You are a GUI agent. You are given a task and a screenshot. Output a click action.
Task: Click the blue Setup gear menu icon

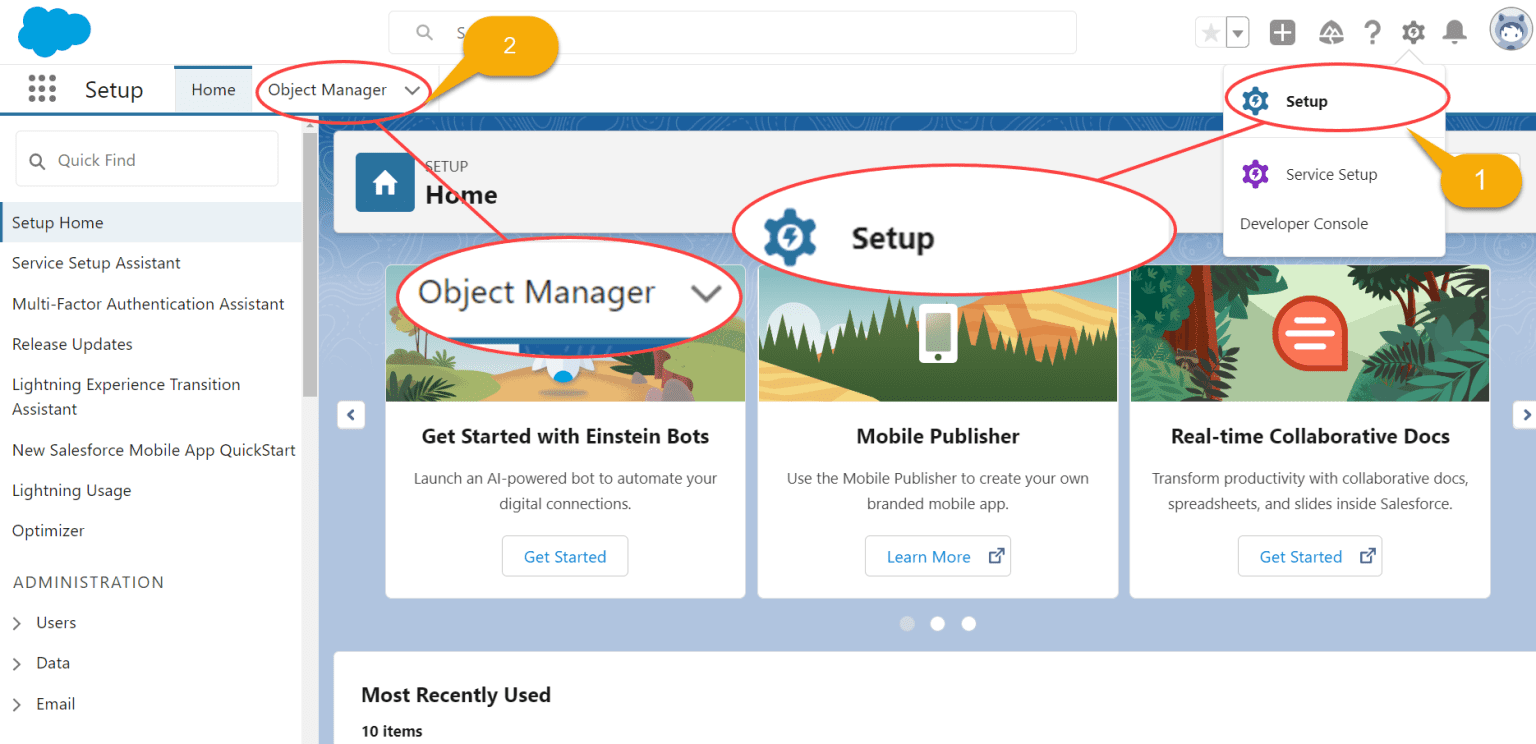(1255, 101)
